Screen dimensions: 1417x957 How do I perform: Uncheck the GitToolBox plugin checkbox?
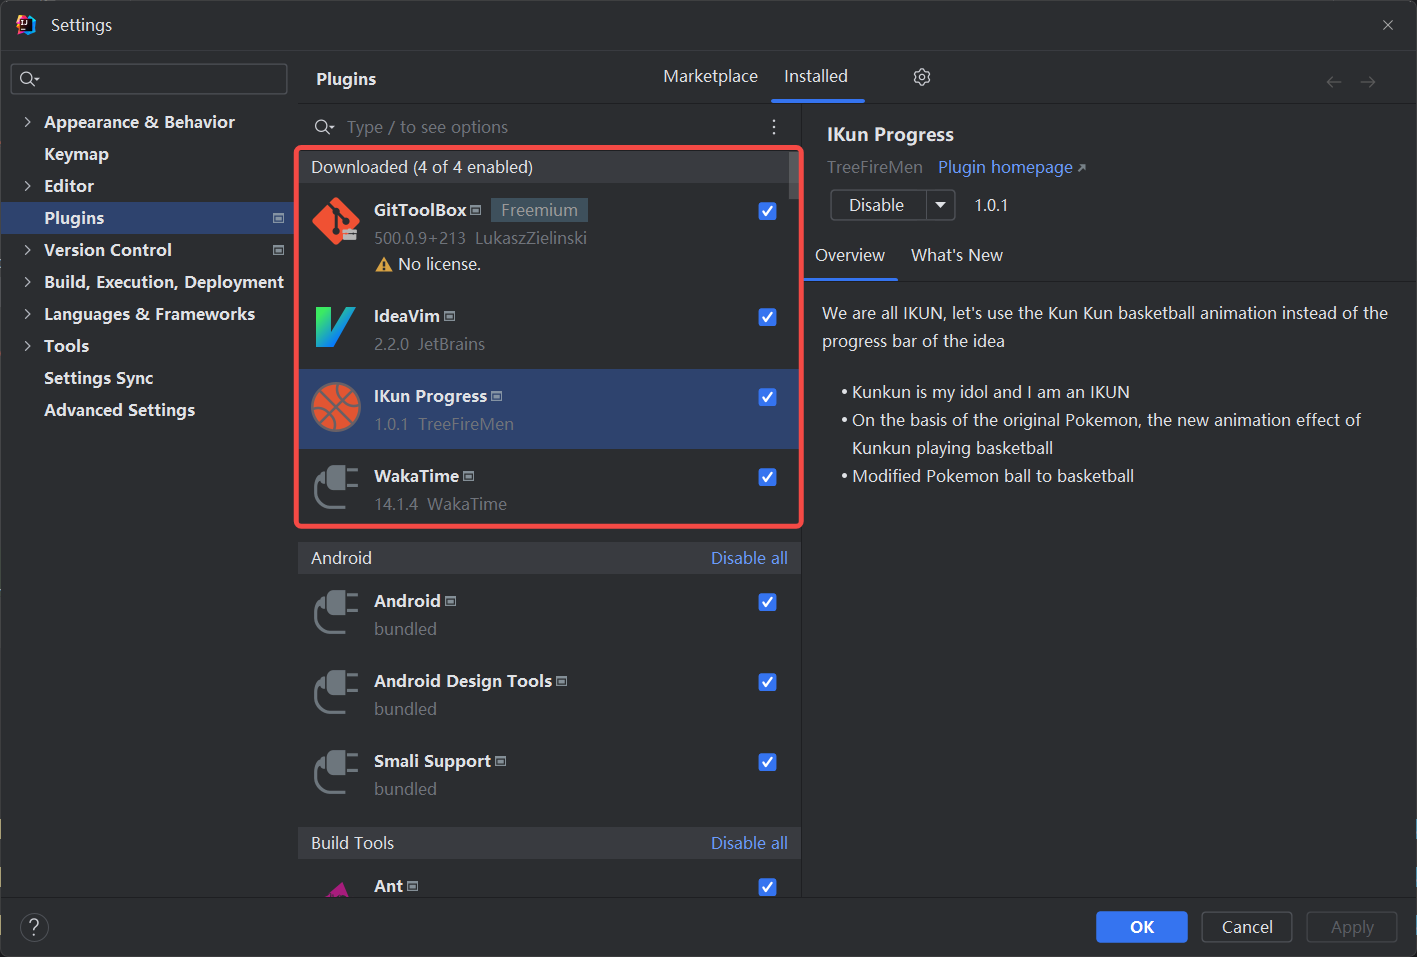point(768,211)
